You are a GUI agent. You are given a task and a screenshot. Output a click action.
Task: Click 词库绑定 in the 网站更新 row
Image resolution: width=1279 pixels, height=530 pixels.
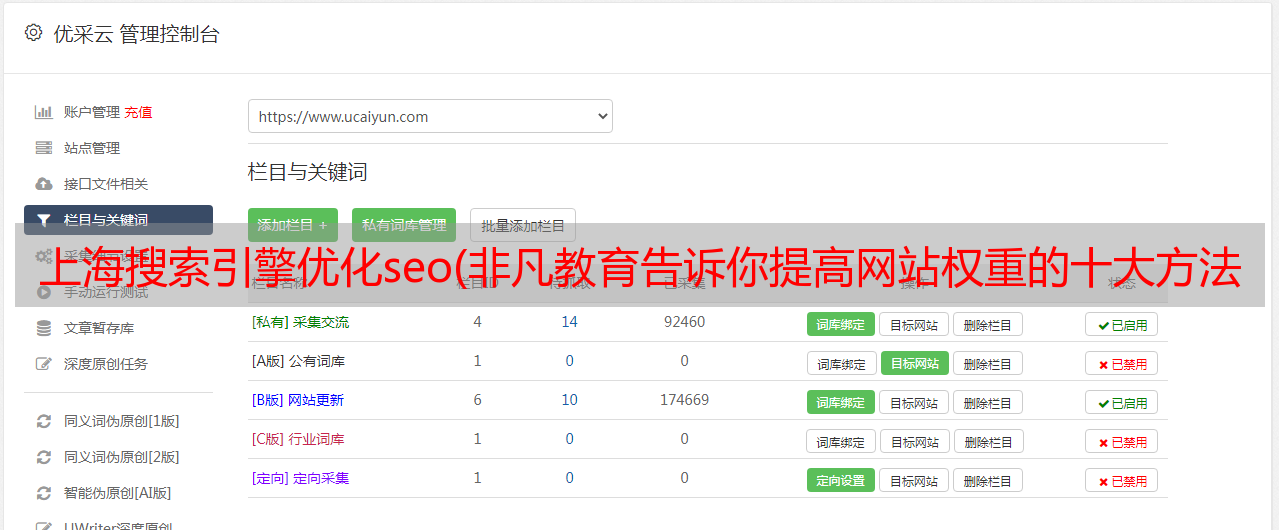coord(841,402)
